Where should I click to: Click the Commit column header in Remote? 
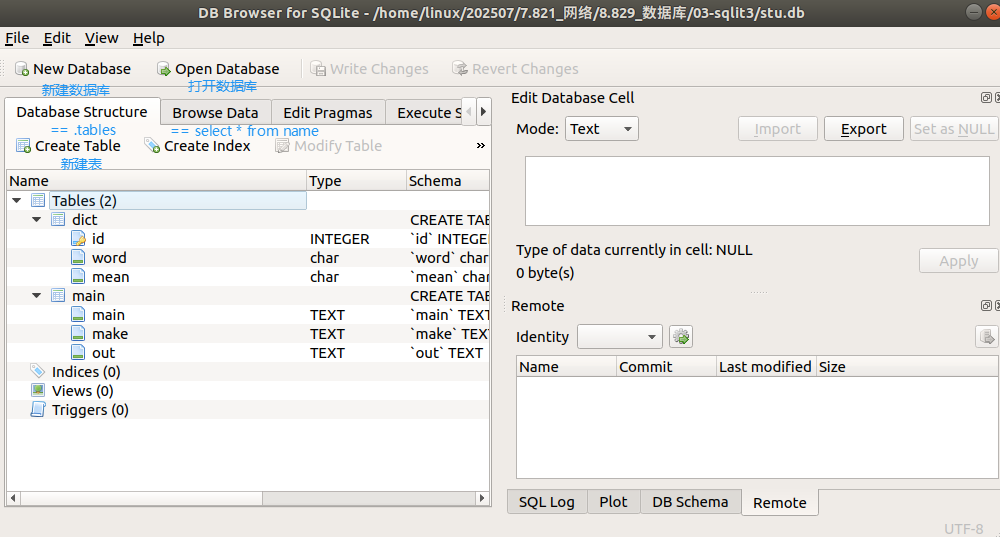tap(666, 367)
